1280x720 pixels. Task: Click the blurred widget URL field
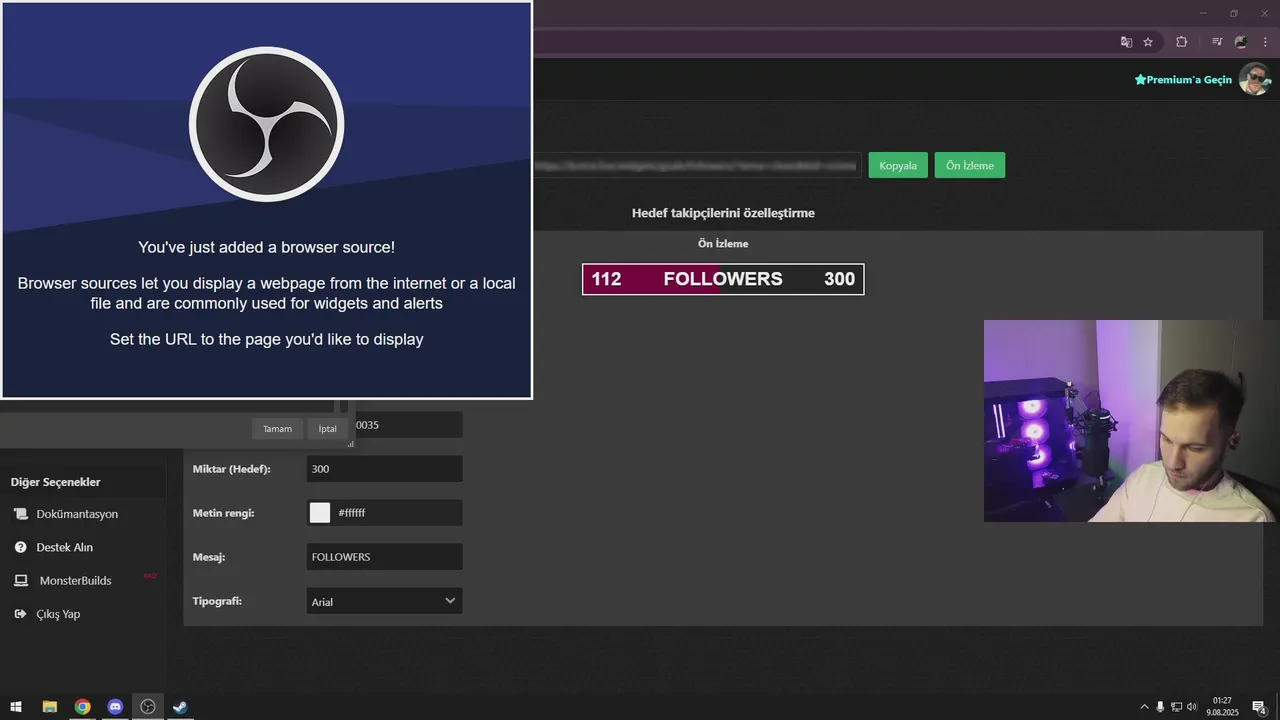(x=697, y=165)
